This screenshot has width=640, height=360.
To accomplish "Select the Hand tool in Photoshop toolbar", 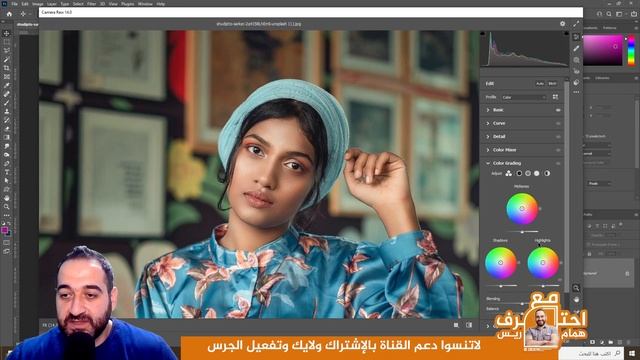I will (7, 198).
